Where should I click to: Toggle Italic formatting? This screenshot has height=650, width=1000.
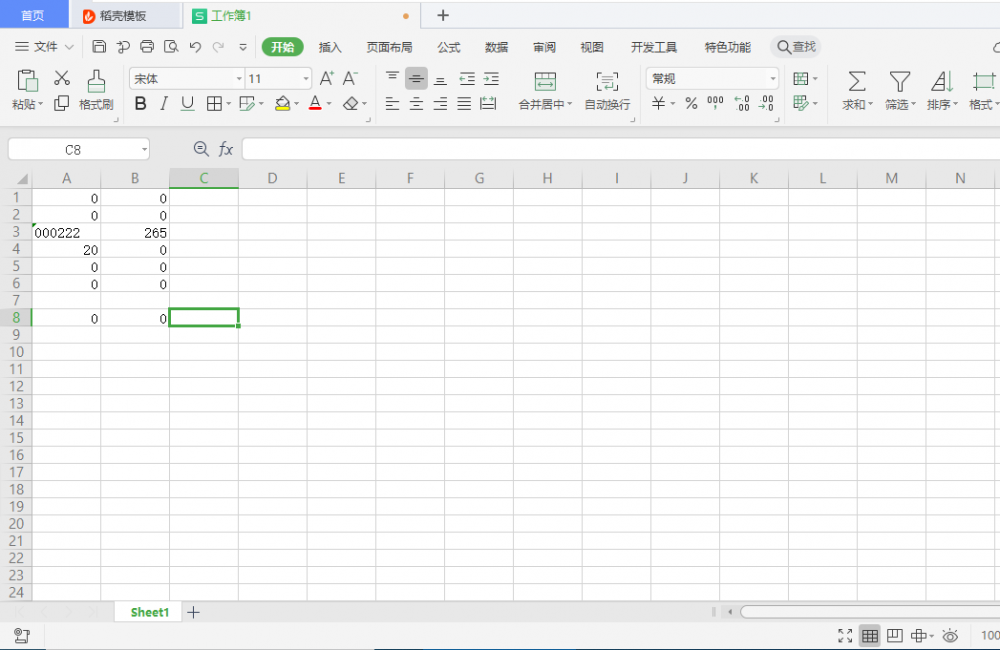click(x=164, y=103)
